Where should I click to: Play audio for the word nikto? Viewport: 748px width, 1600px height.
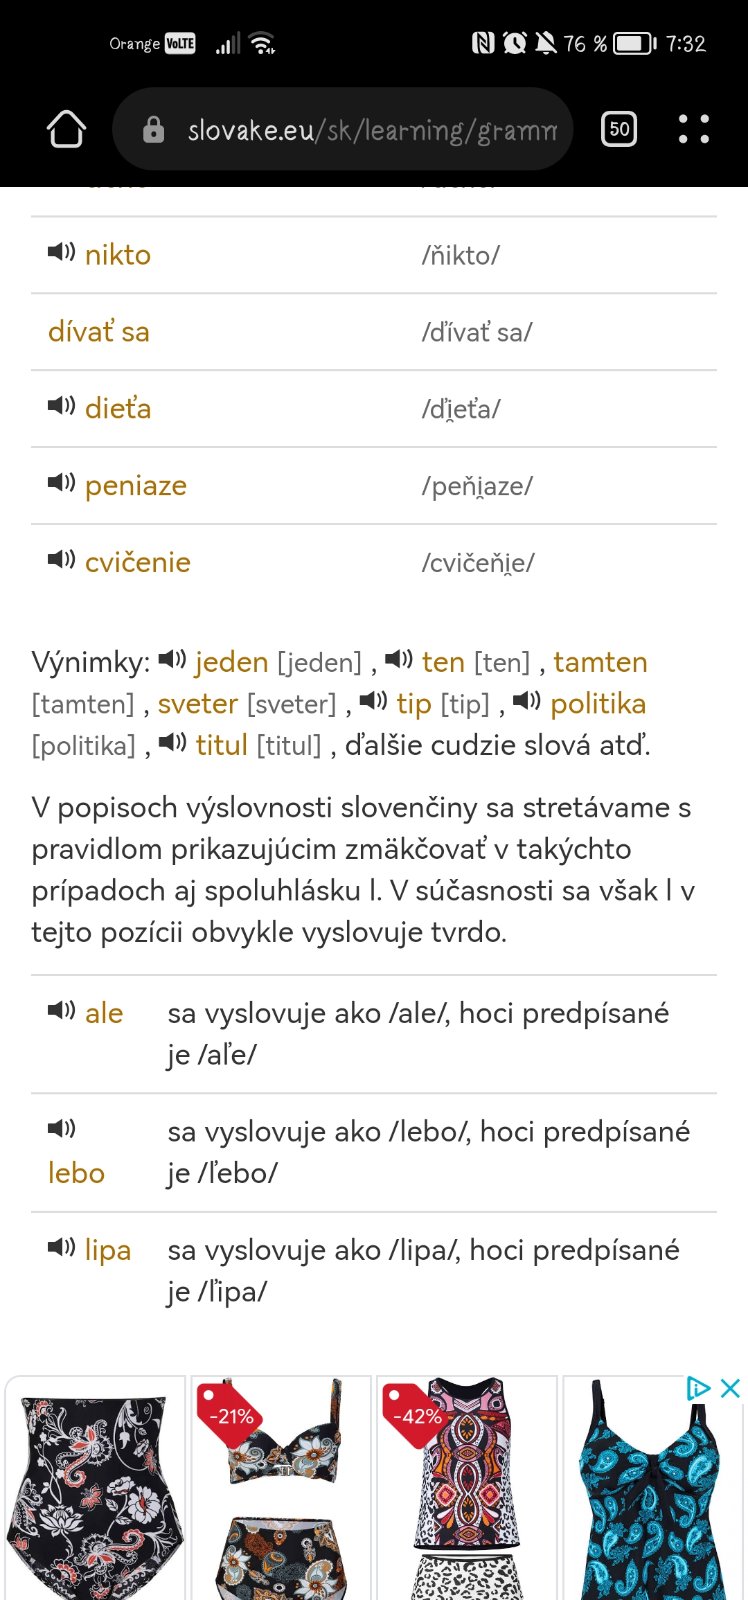[x=61, y=252]
